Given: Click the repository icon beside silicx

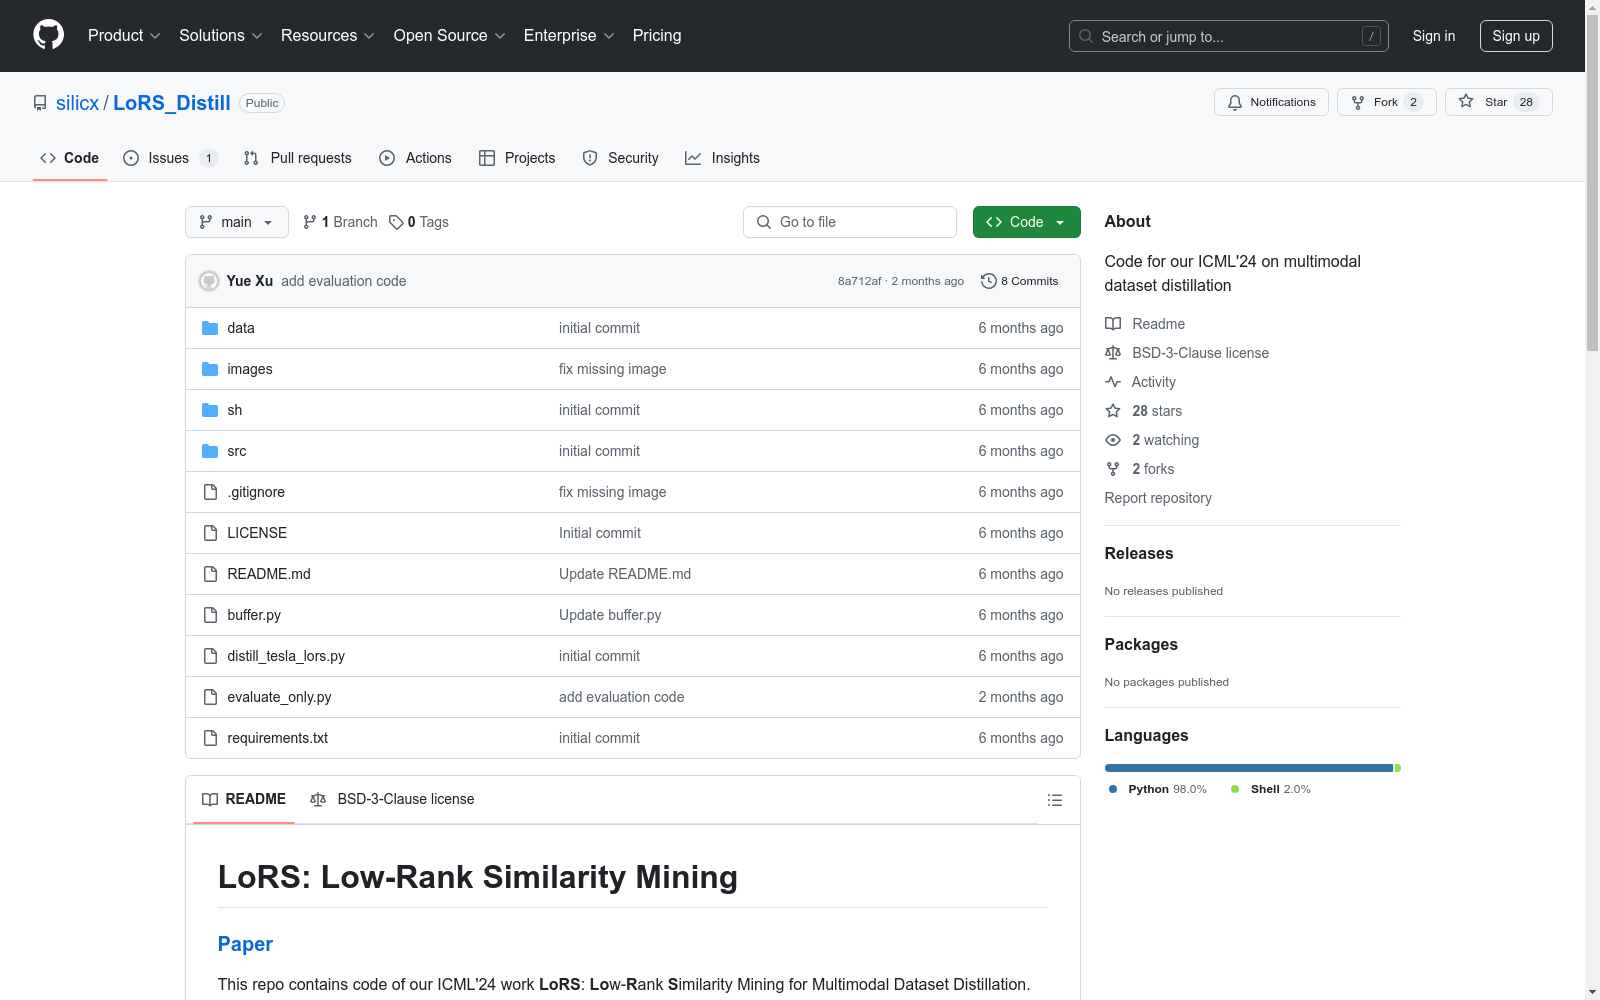Looking at the screenshot, I should point(40,103).
